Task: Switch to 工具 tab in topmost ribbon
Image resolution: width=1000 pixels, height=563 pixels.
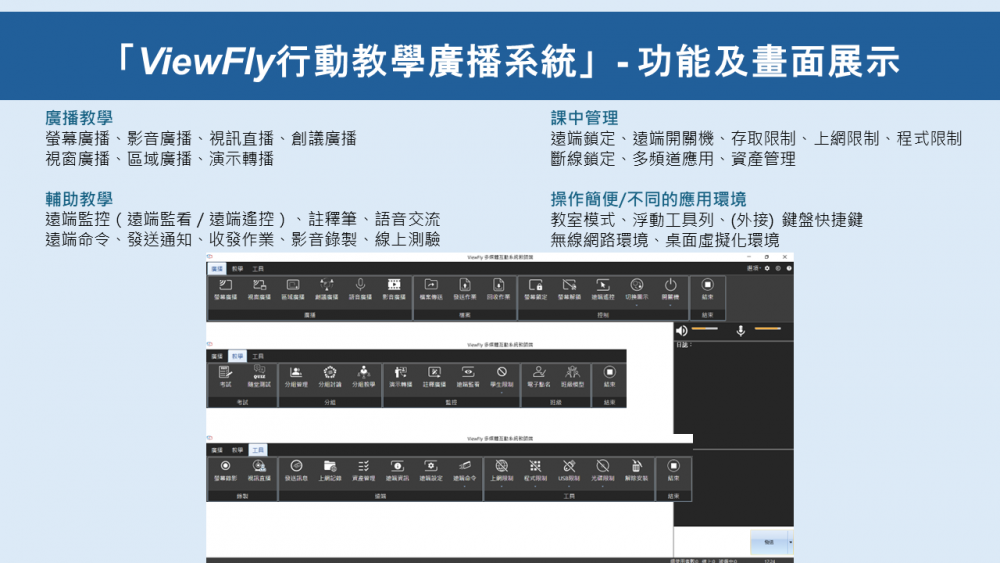Action: 258,268
